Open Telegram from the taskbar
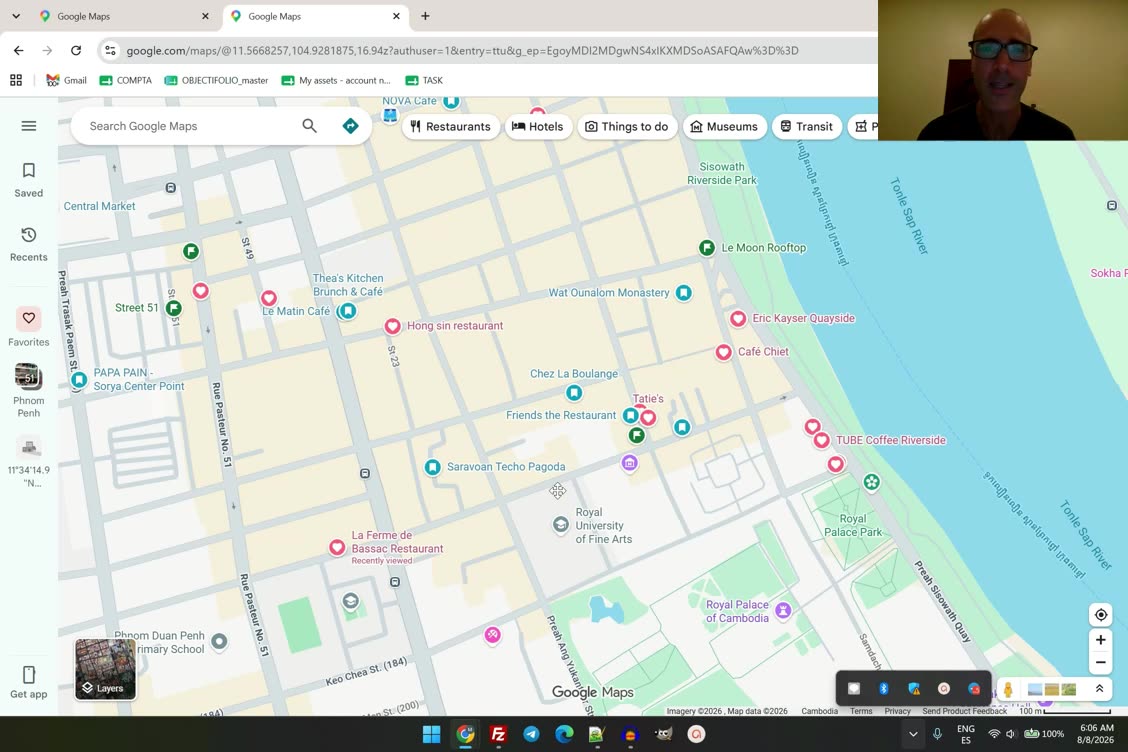Image resolution: width=1128 pixels, height=752 pixels. 531,734
